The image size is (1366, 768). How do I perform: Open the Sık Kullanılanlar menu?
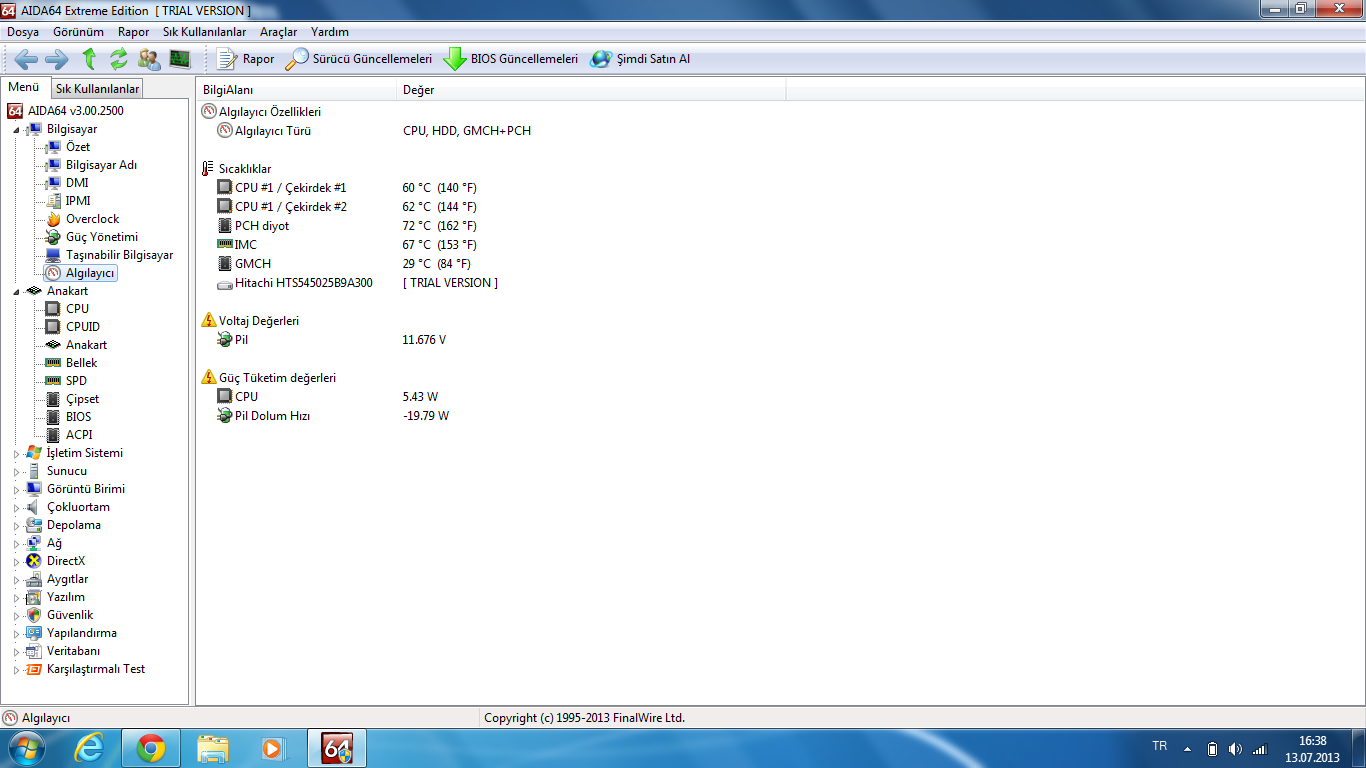click(x=204, y=32)
